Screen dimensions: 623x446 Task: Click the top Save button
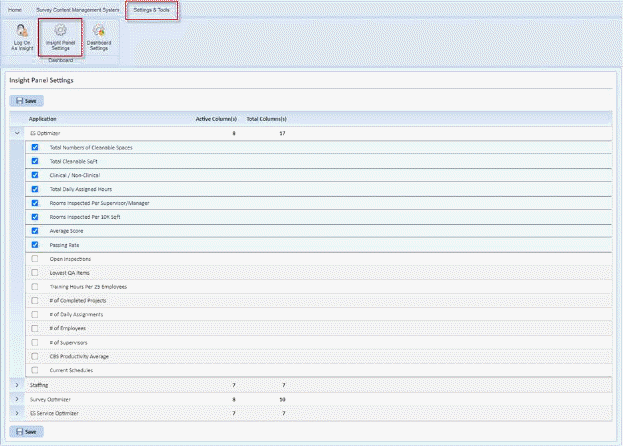pyautogui.click(x=26, y=101)
